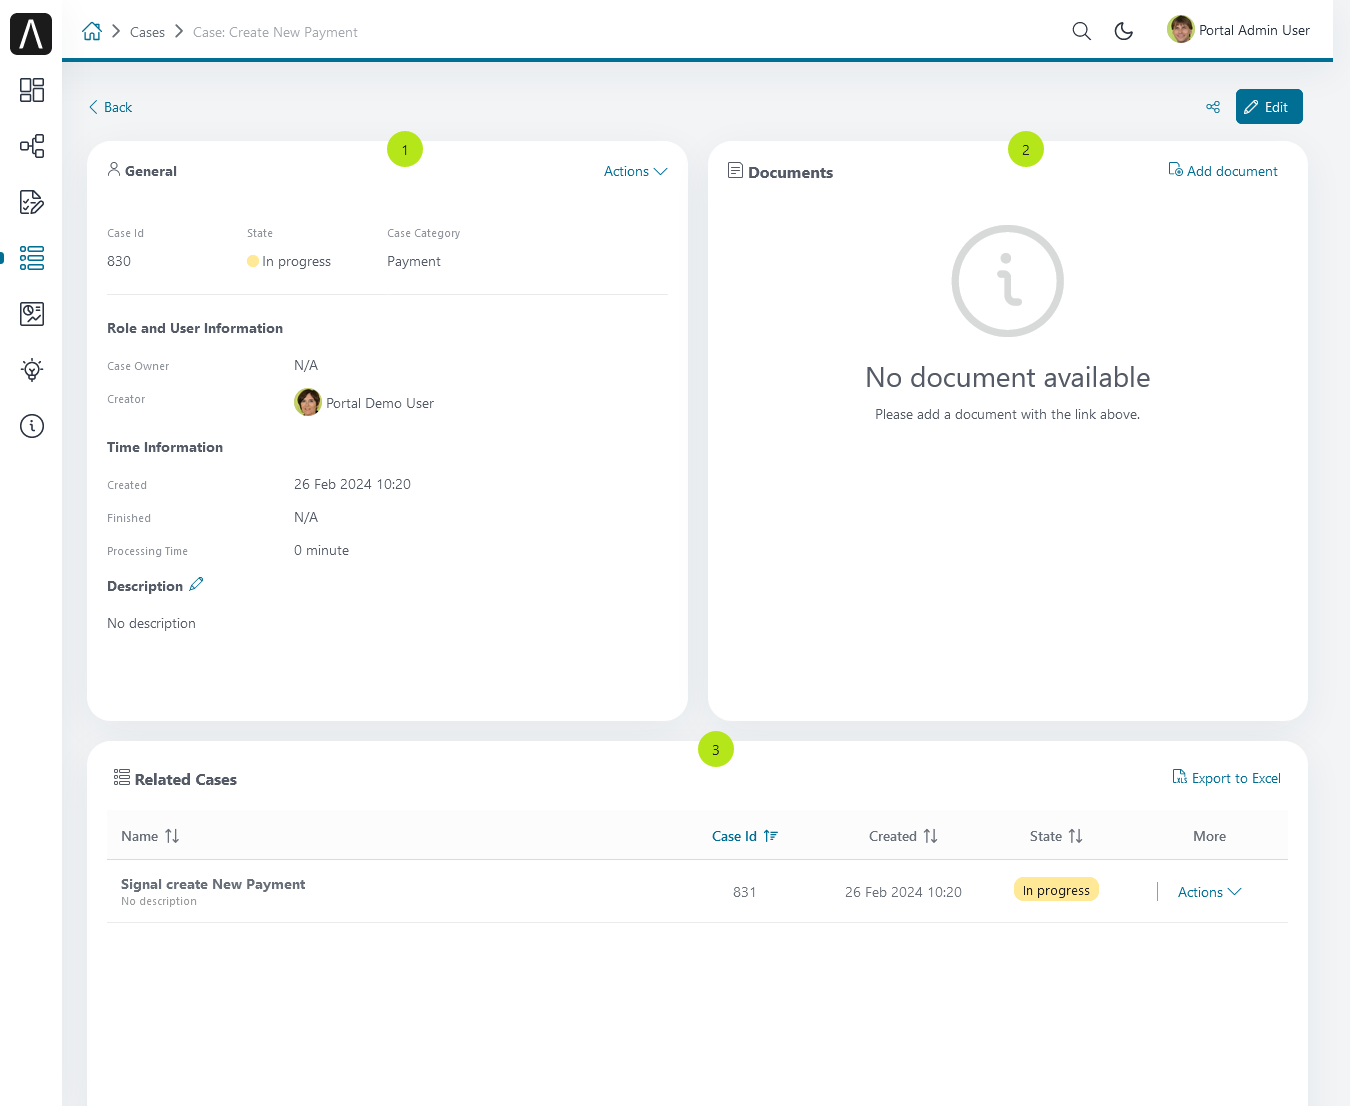Open Actions menu for case 831
The image size is (1350, 1106).
tap(1209, 892)
